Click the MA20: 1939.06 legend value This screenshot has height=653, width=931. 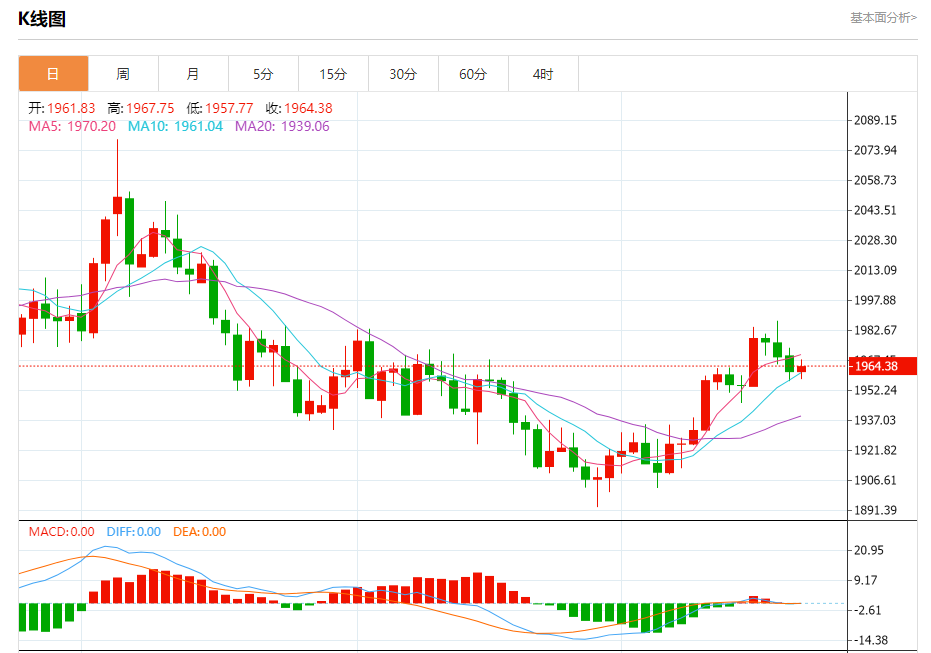point(282,126)
